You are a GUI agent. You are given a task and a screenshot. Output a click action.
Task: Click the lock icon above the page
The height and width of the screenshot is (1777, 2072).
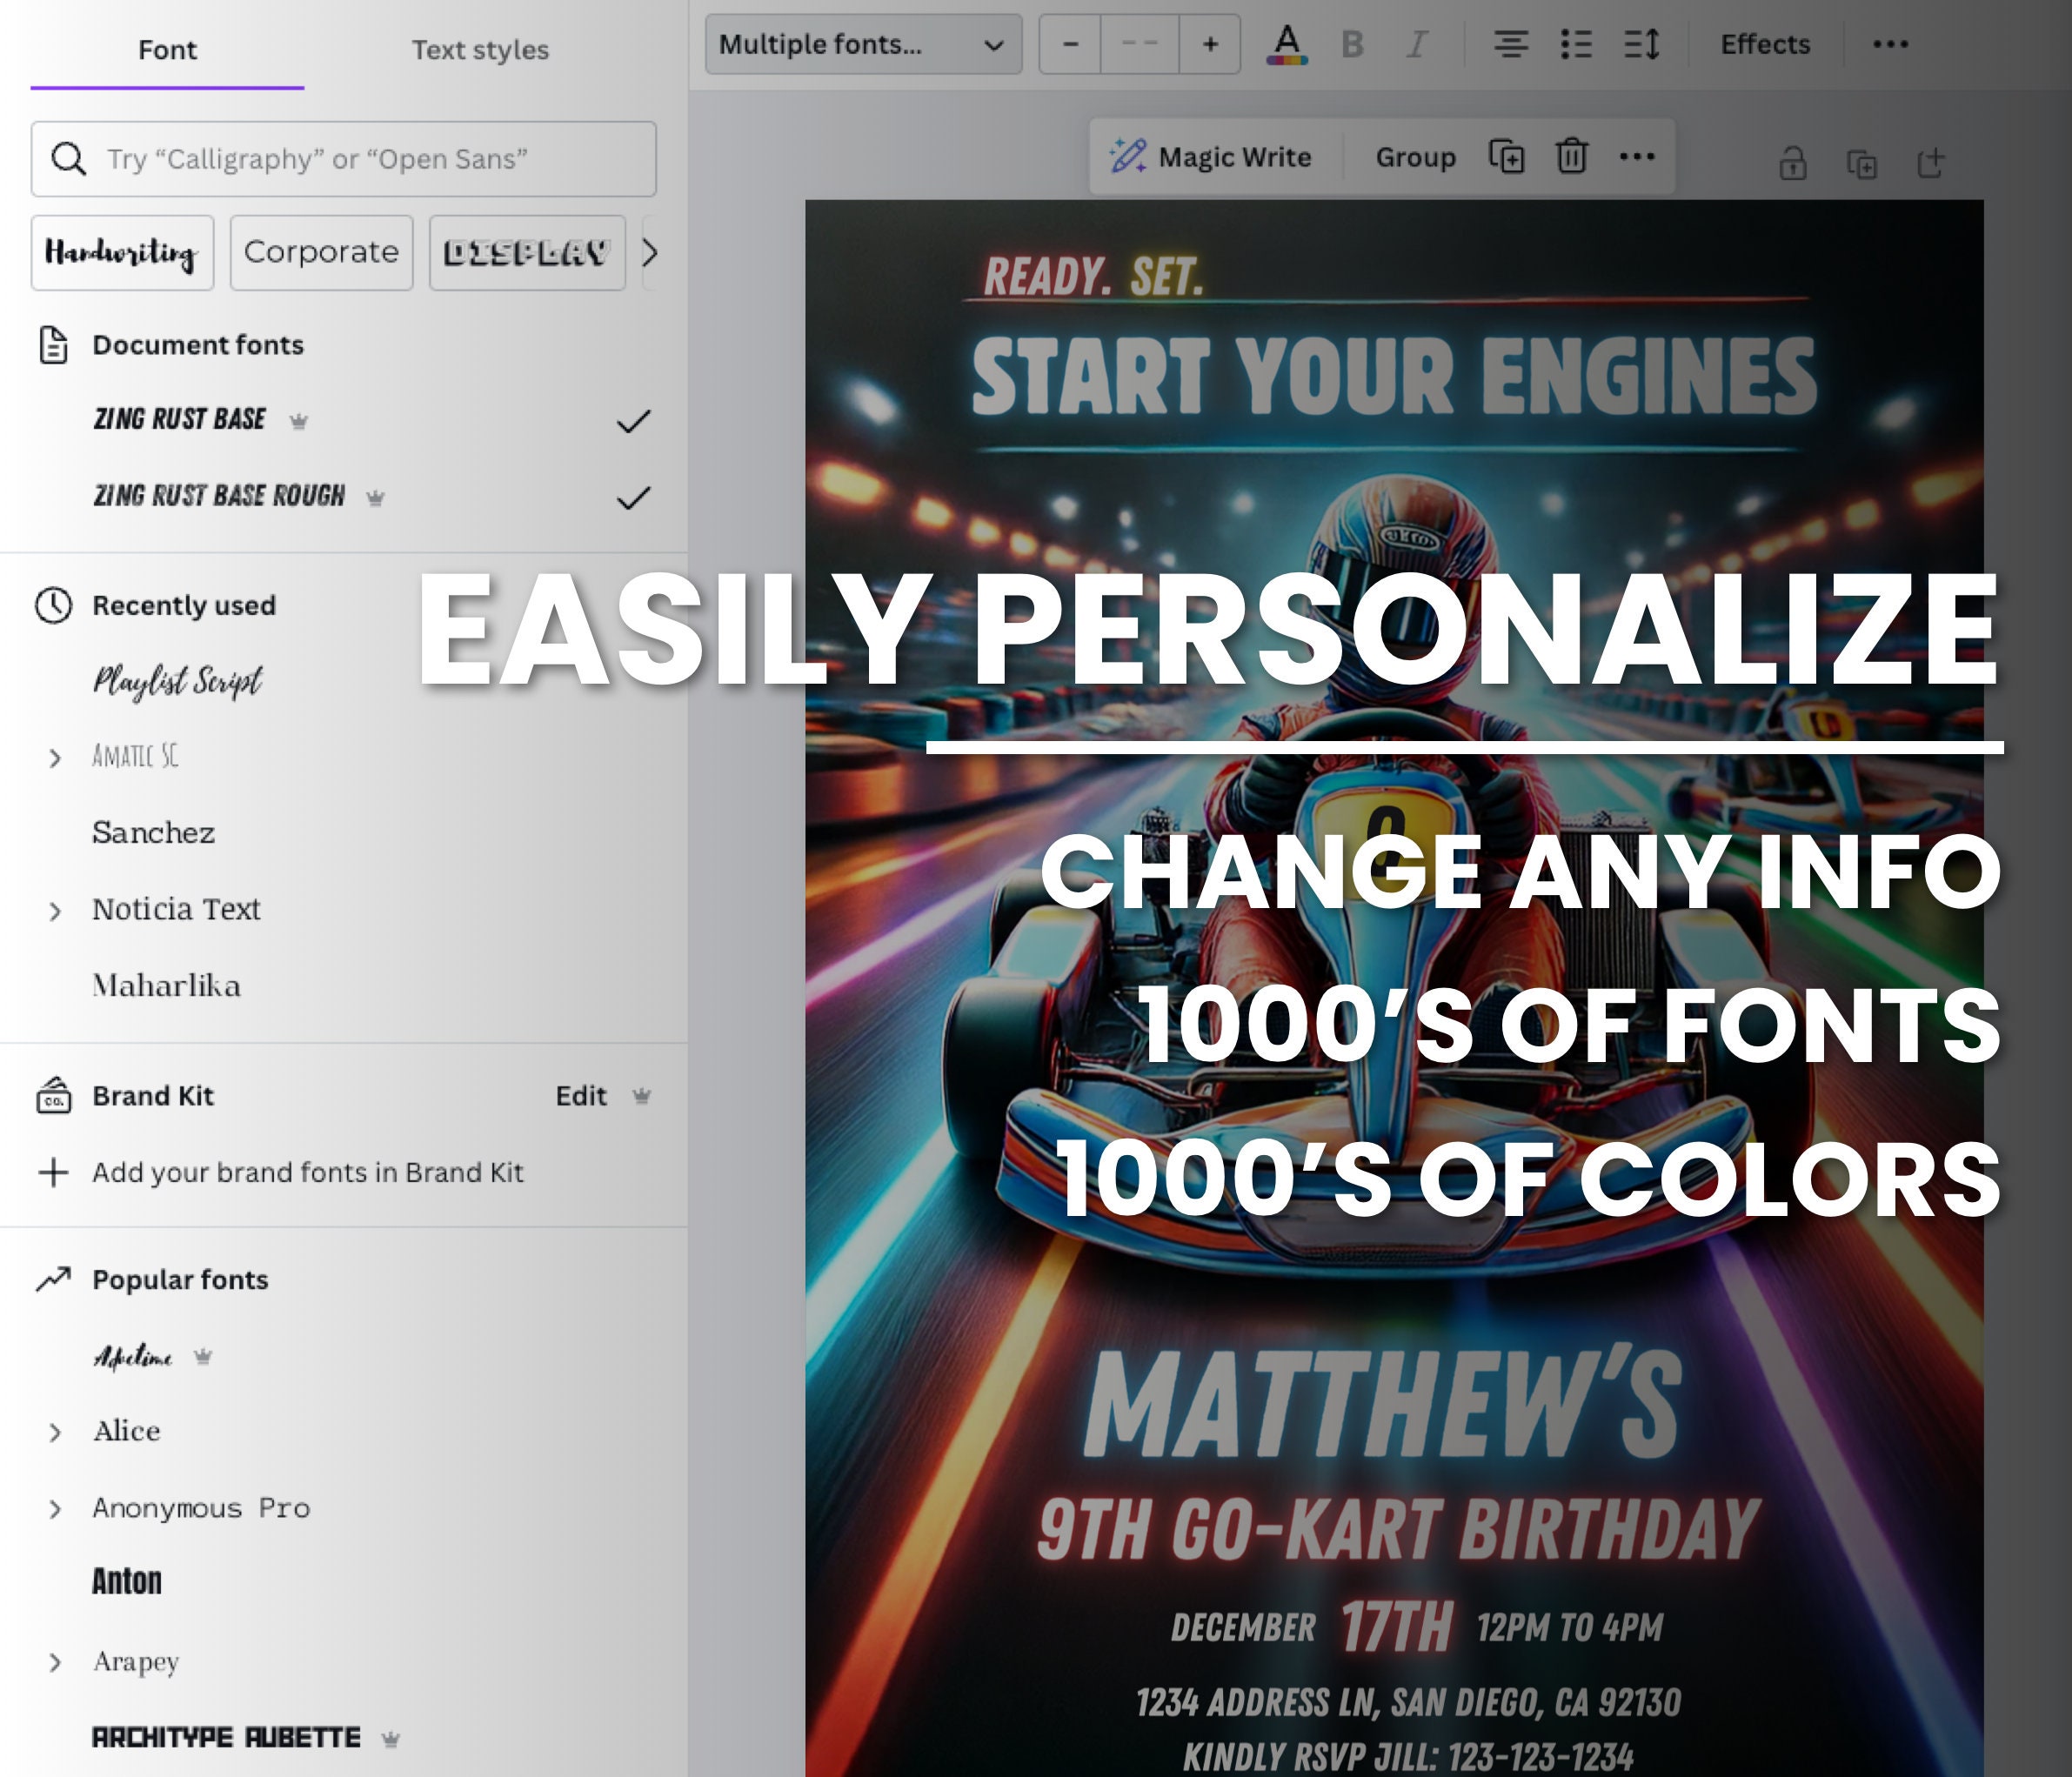point(1792,162)
